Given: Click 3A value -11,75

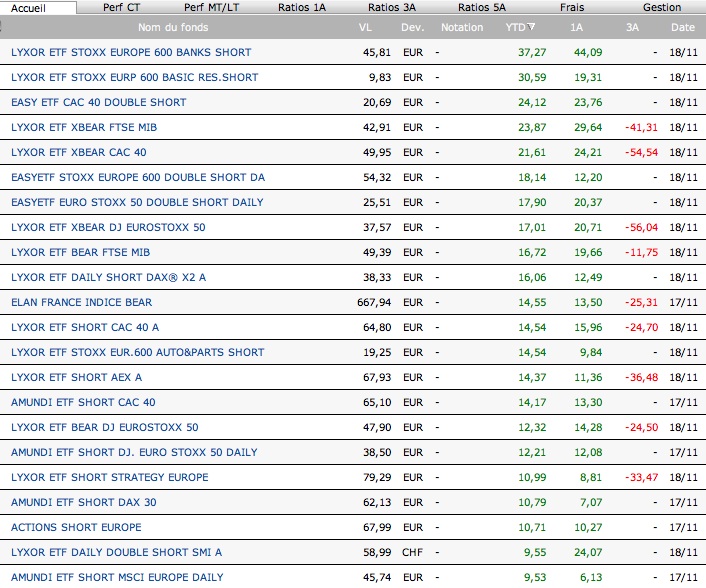Looking at the screenshot, I should [641, 252].
